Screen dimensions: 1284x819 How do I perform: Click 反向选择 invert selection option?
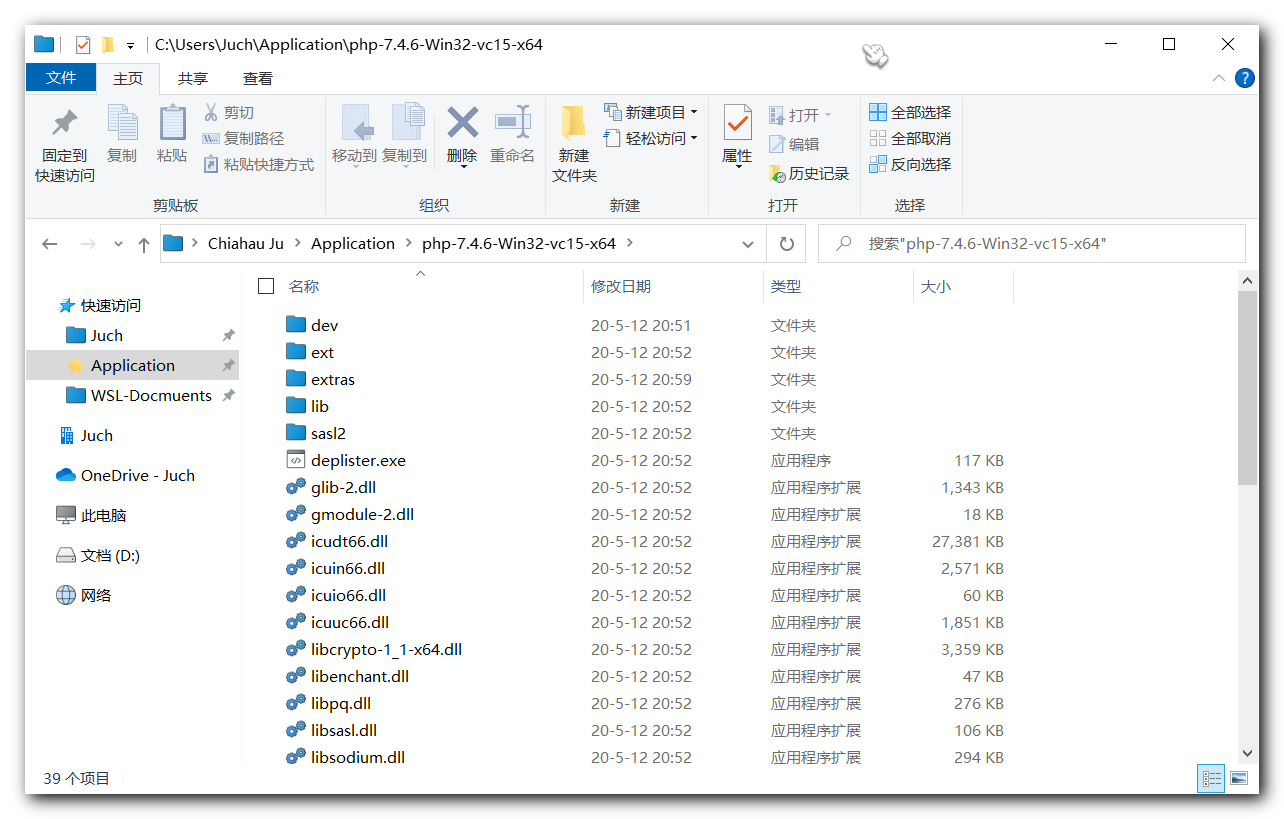point(910,165)
